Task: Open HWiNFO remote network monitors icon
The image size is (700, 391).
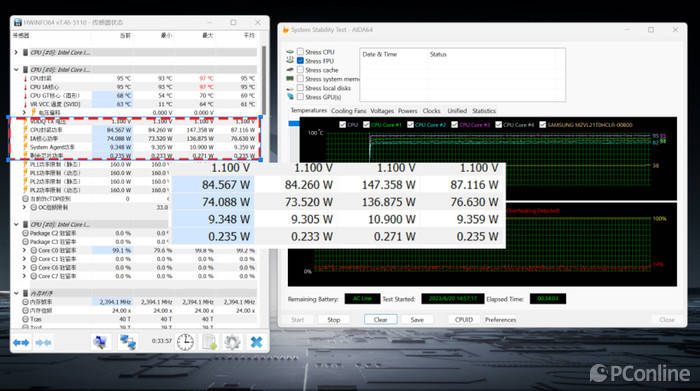Action: [x=128, y=342]
